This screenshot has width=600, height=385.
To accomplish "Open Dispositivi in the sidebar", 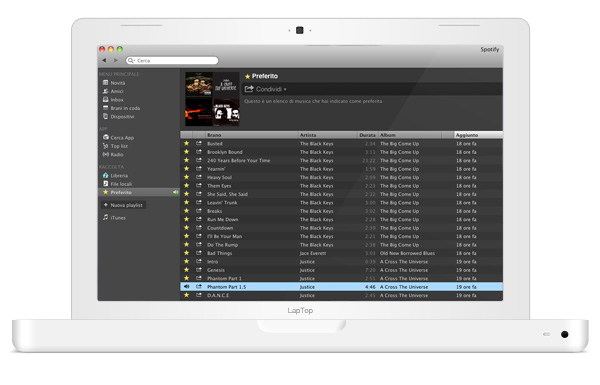I will point(122,117).
